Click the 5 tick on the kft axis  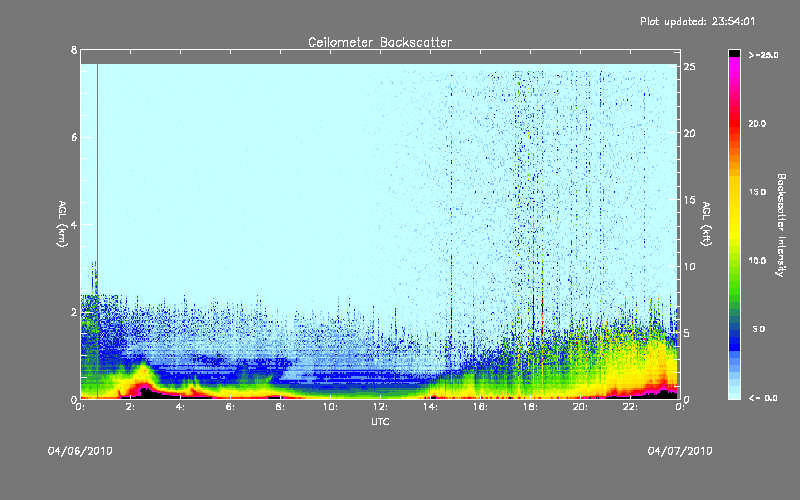pos(687,333)
